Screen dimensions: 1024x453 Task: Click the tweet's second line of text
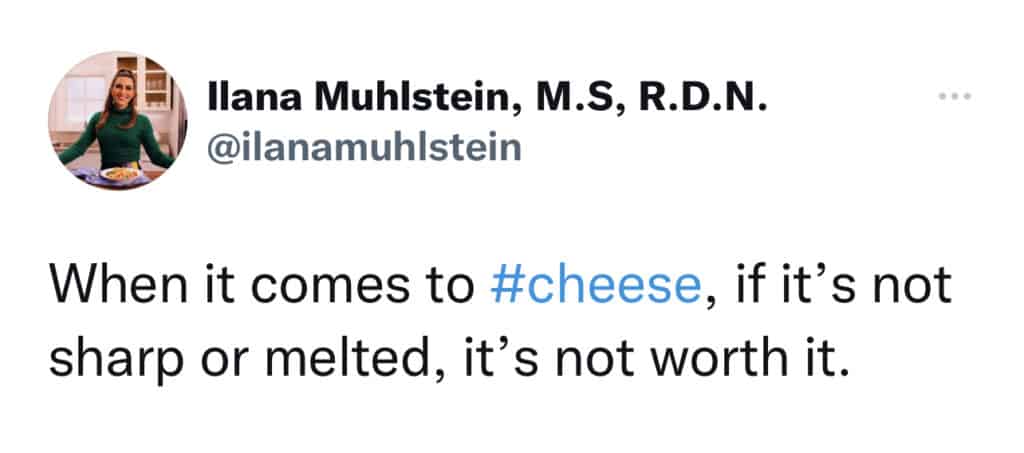[449, 356]
